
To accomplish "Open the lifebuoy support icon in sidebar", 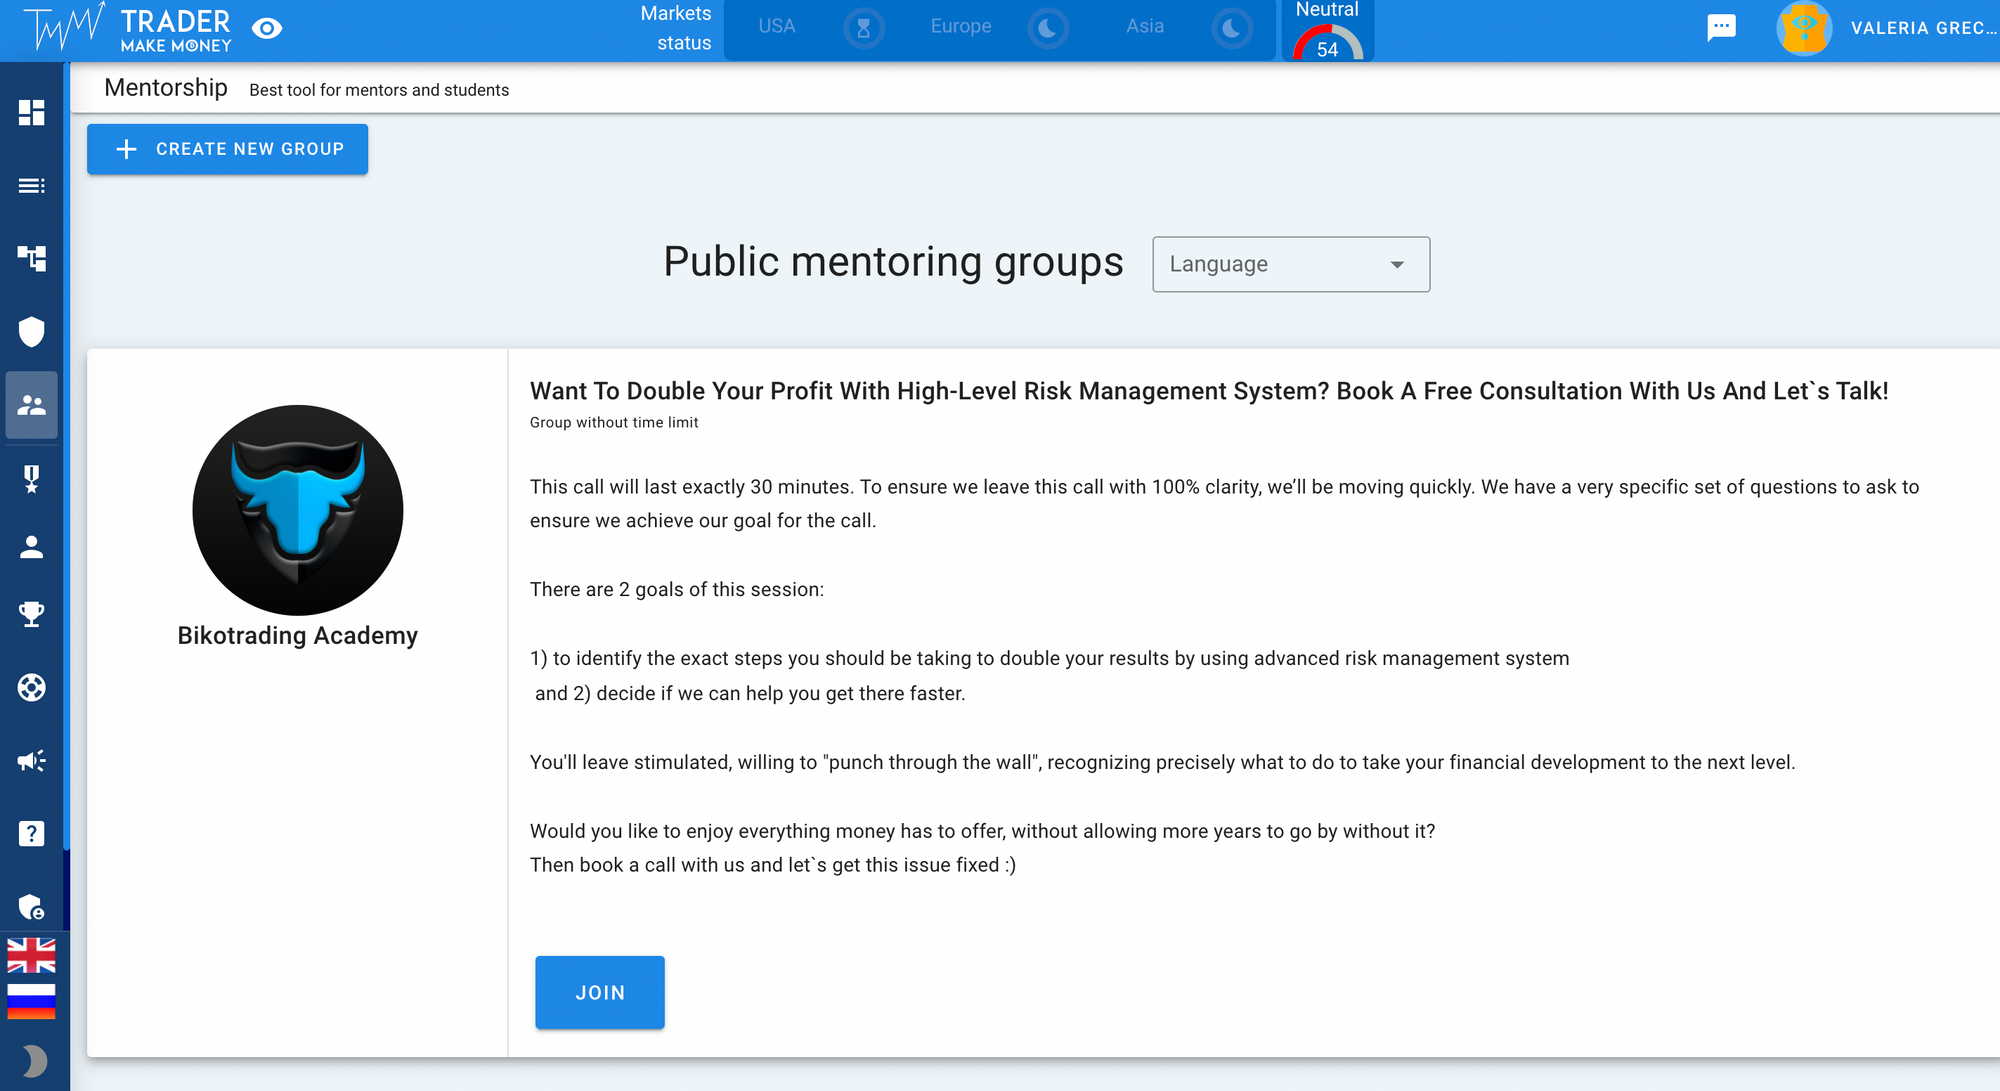I will click(x=32, y=687).
